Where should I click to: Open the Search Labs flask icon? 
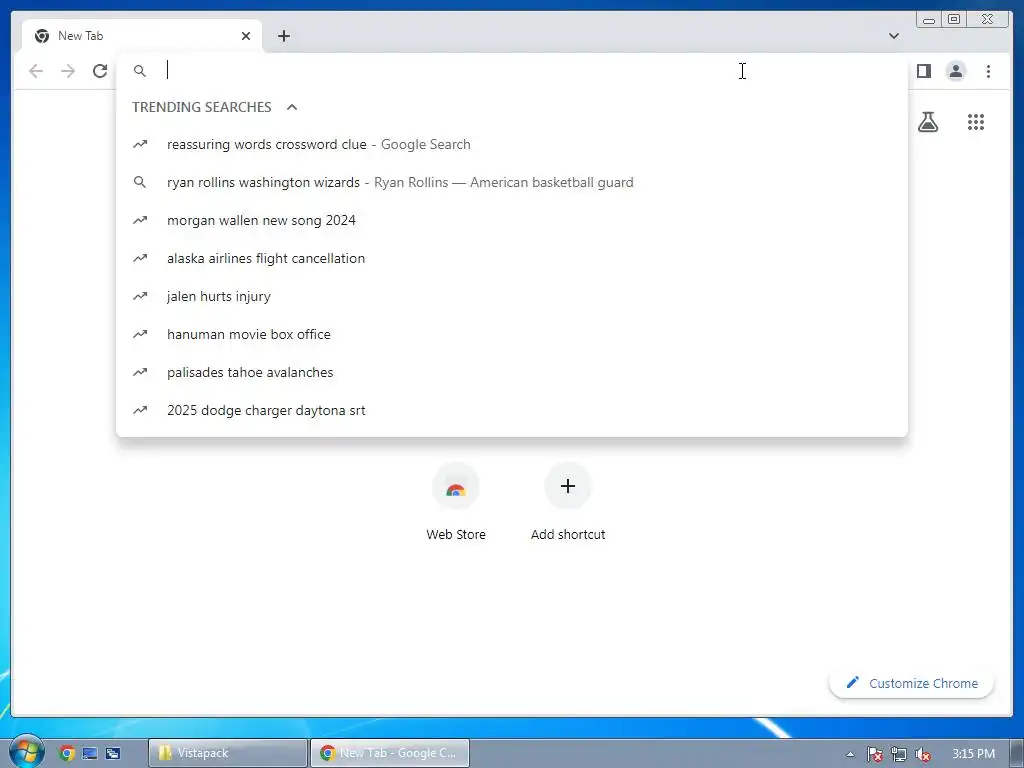pyautogui.click(x=927, y=122)
